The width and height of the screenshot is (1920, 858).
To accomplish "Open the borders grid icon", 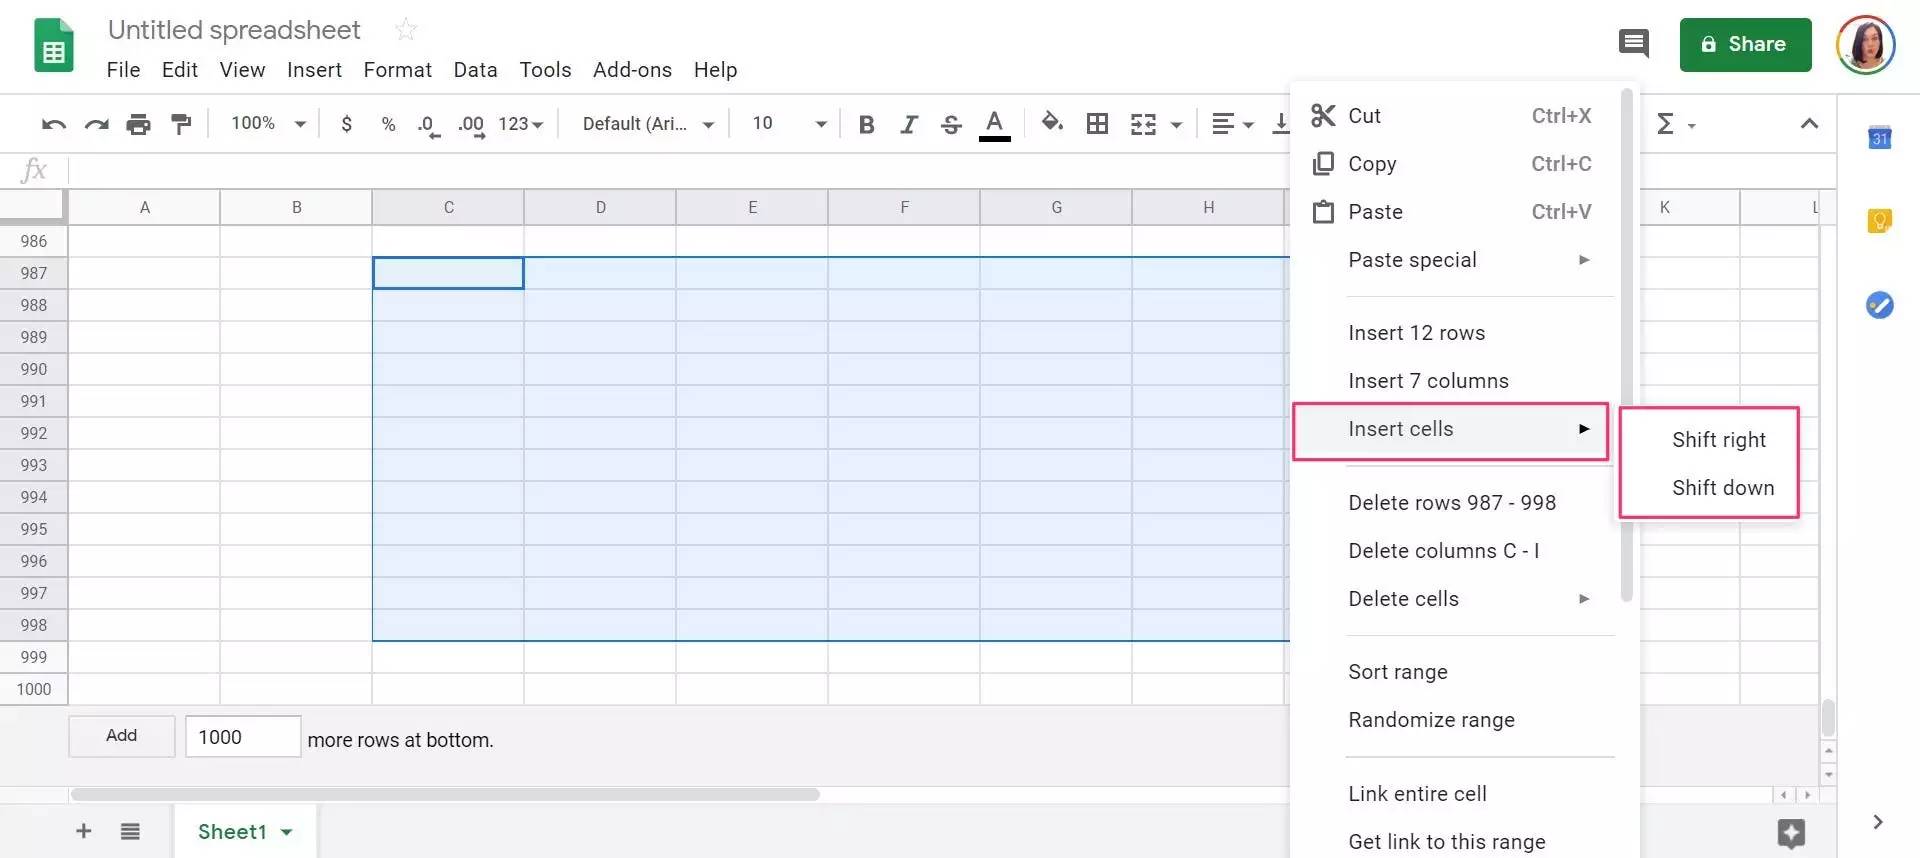I will (1097, 124).
